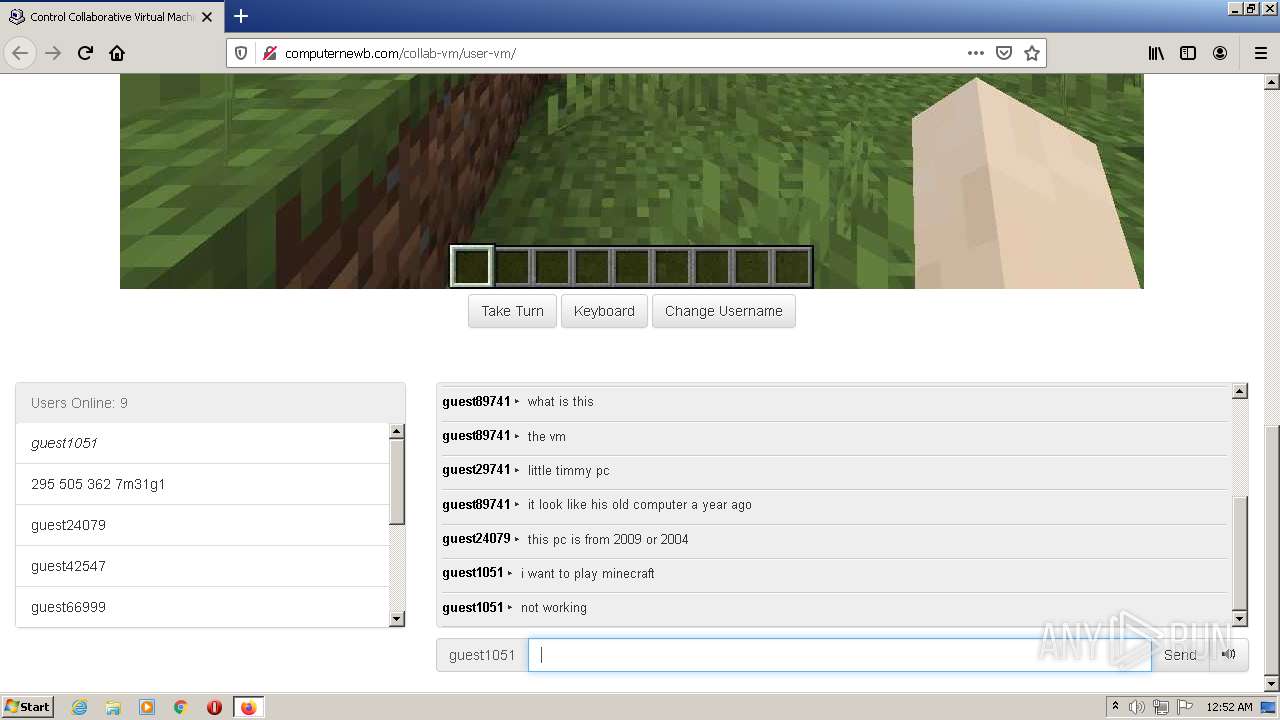
Task: Select user guest24079 in list
Action: [x=202, y=525]
